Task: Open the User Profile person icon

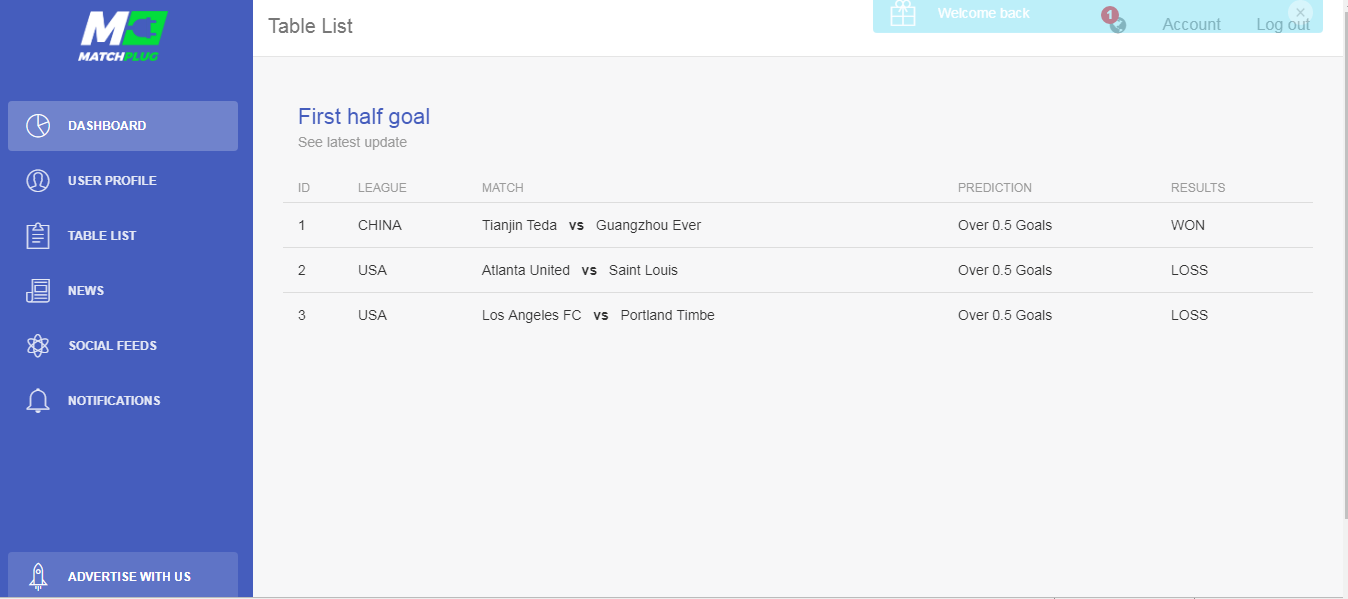Action: point(38,181)
